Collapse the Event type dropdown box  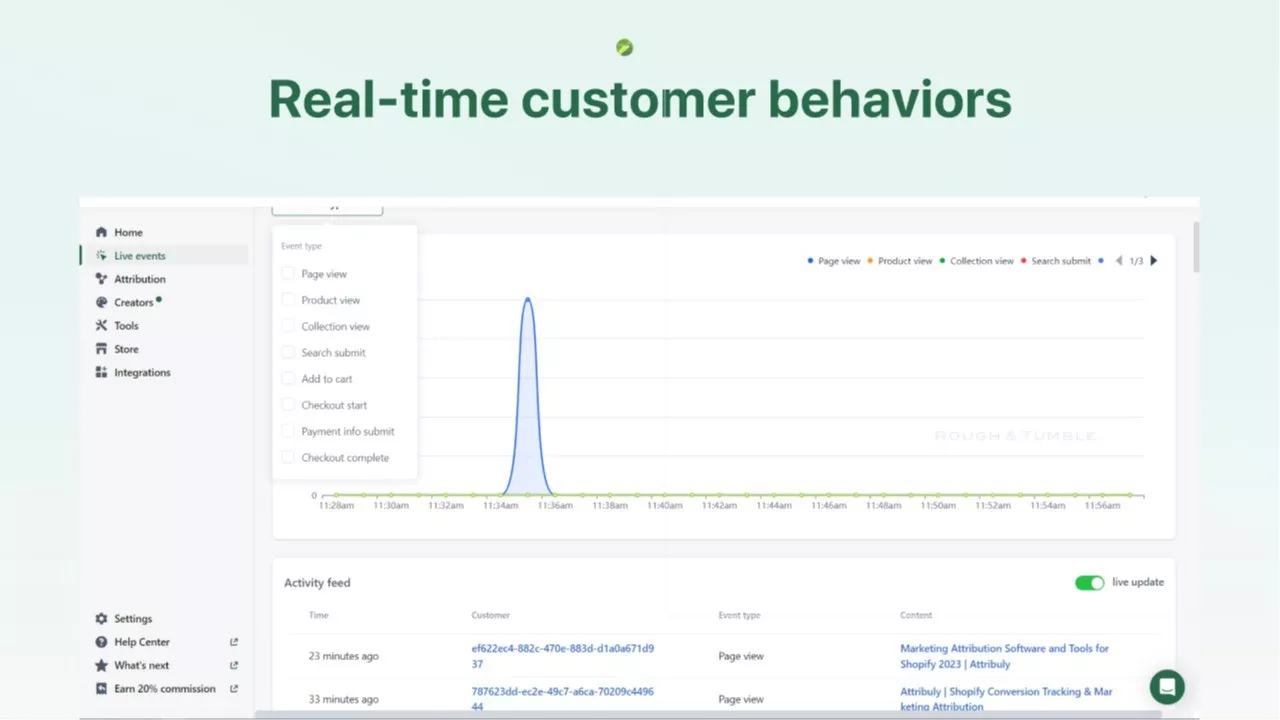click(327, 208)
